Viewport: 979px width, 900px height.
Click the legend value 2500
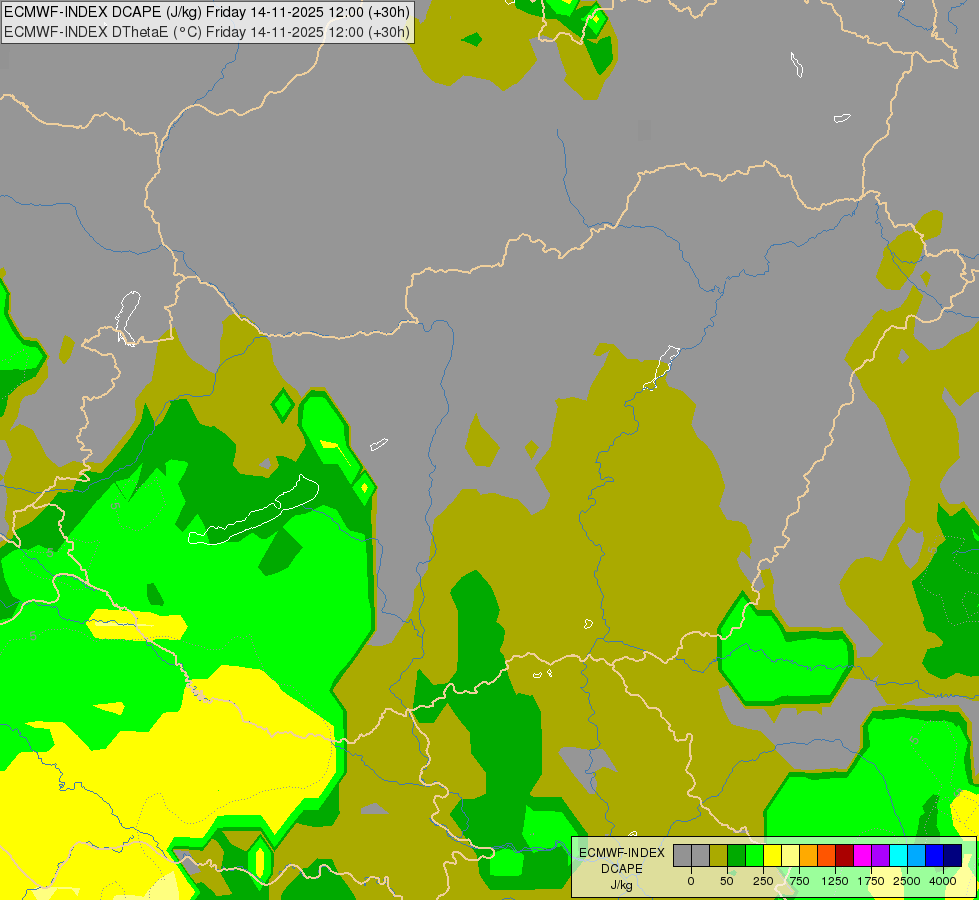[x=907, y=881]
